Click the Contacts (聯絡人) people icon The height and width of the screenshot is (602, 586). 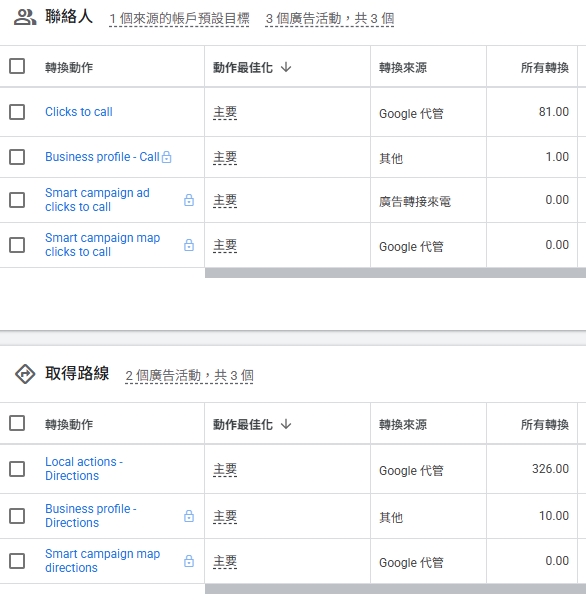click(25, 17)
